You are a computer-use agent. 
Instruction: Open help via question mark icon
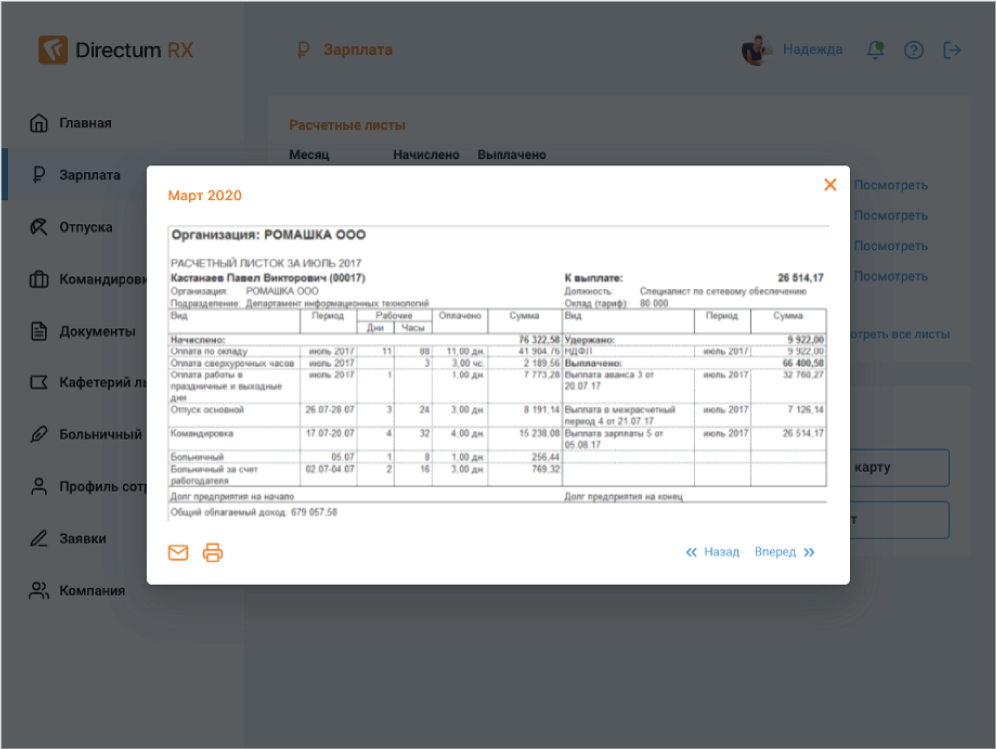(913, 50)
